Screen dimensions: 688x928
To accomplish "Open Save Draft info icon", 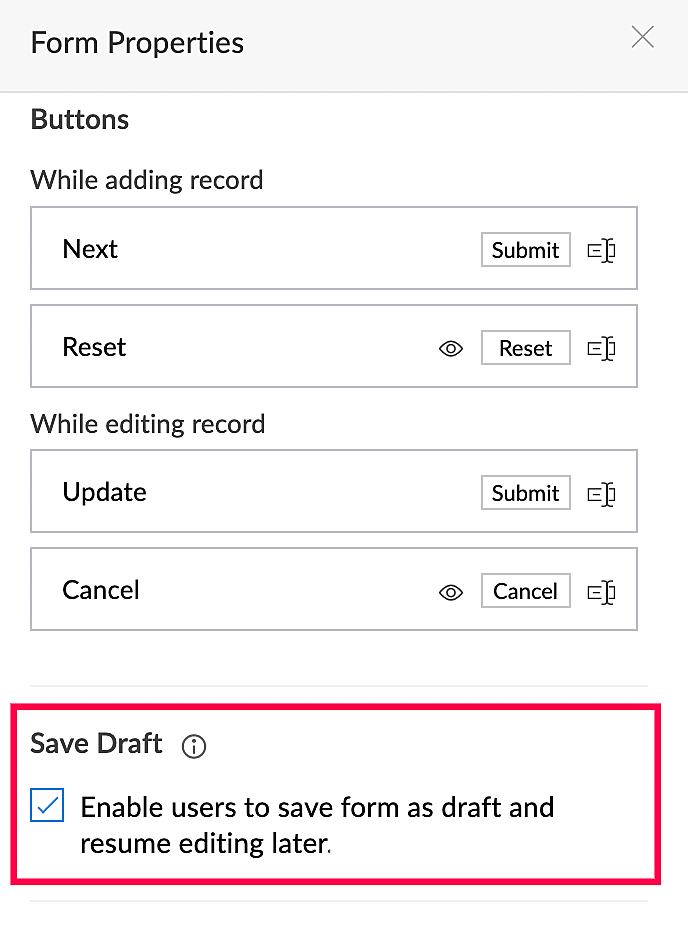I will coord(194,746).
